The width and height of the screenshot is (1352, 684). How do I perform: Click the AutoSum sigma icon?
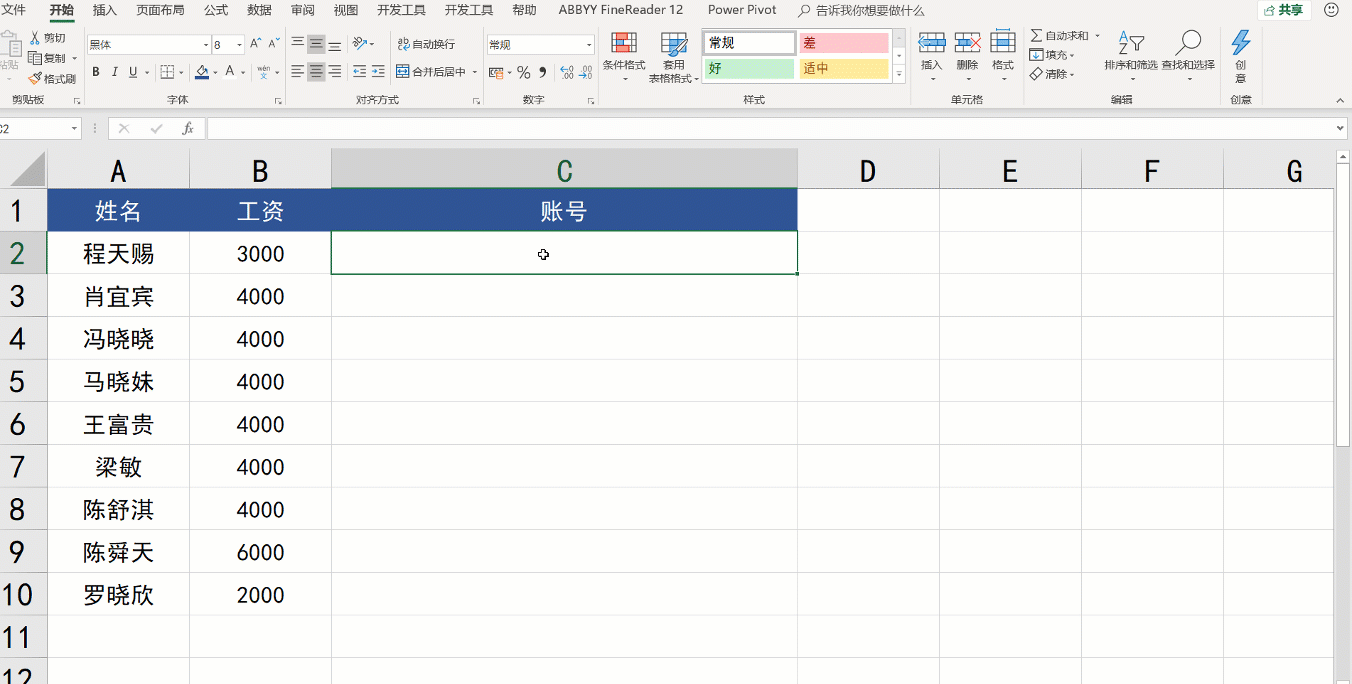click(1036, 36)
